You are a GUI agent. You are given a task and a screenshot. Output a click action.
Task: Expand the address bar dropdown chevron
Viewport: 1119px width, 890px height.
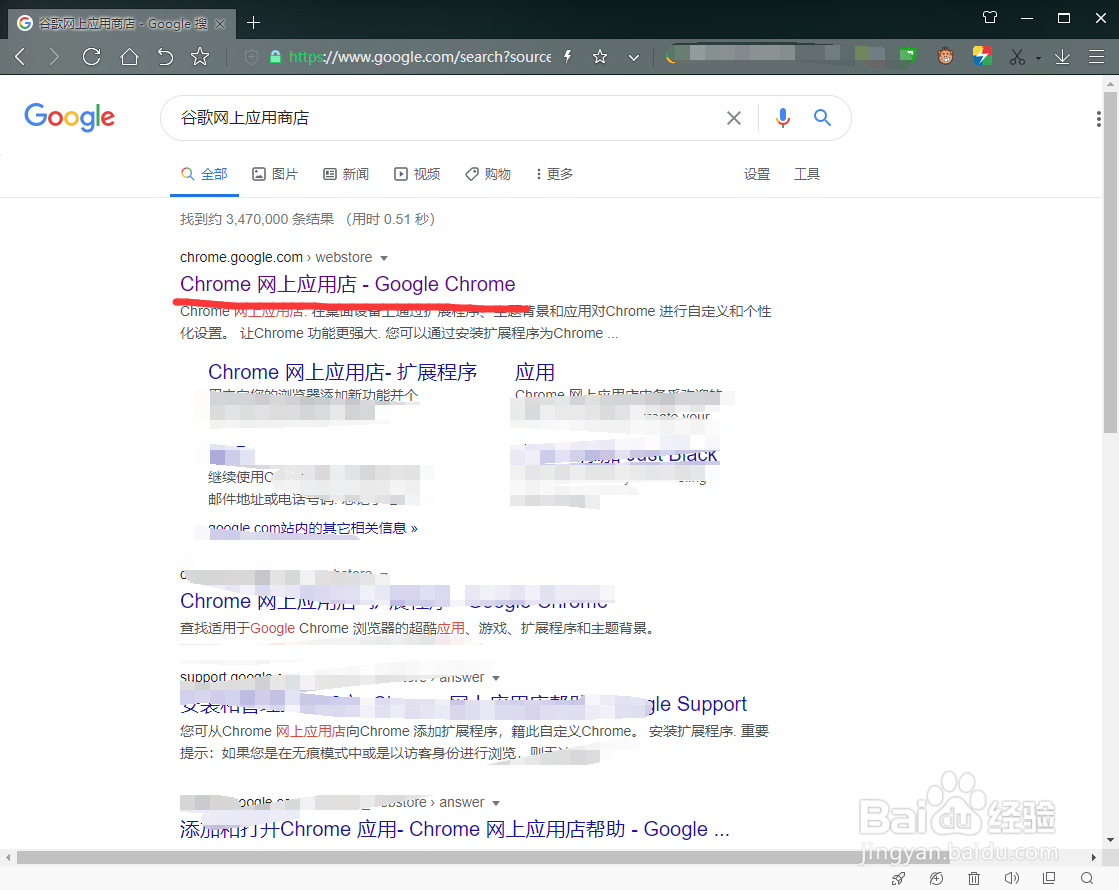coord(634,57)
